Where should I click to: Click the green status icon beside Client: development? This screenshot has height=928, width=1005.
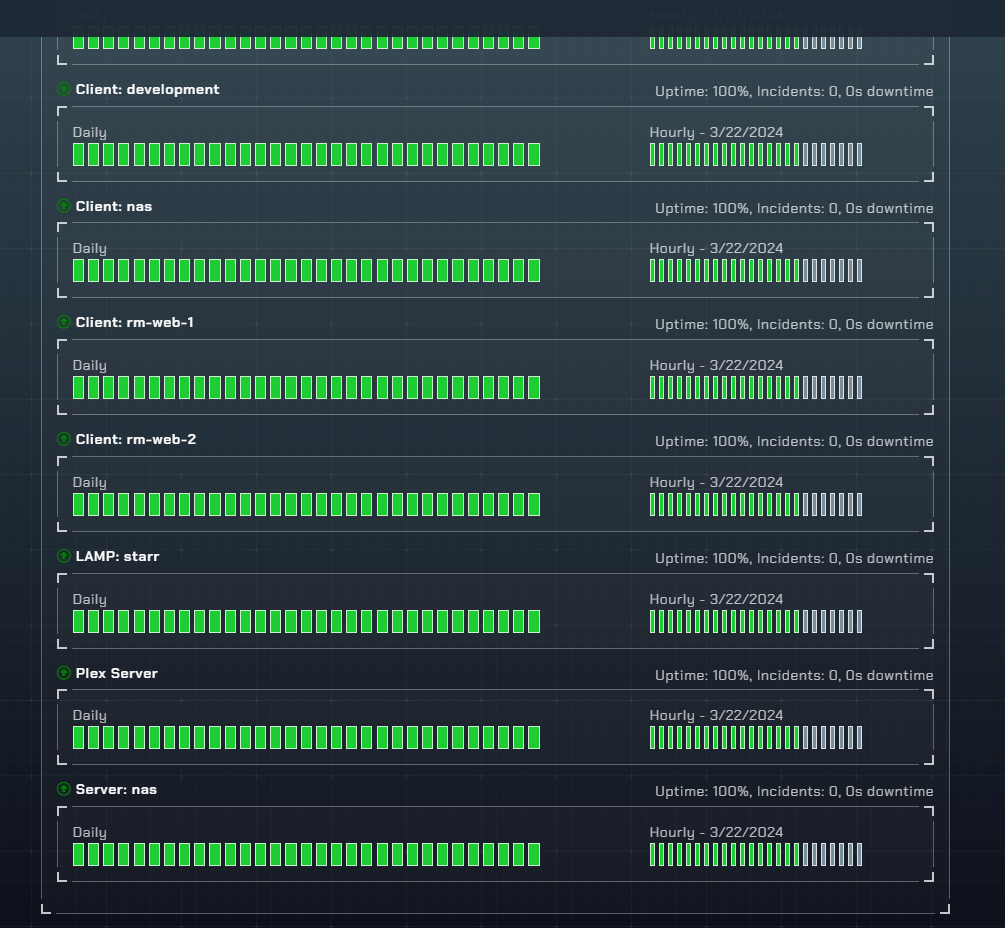click(x=64, y=89)
